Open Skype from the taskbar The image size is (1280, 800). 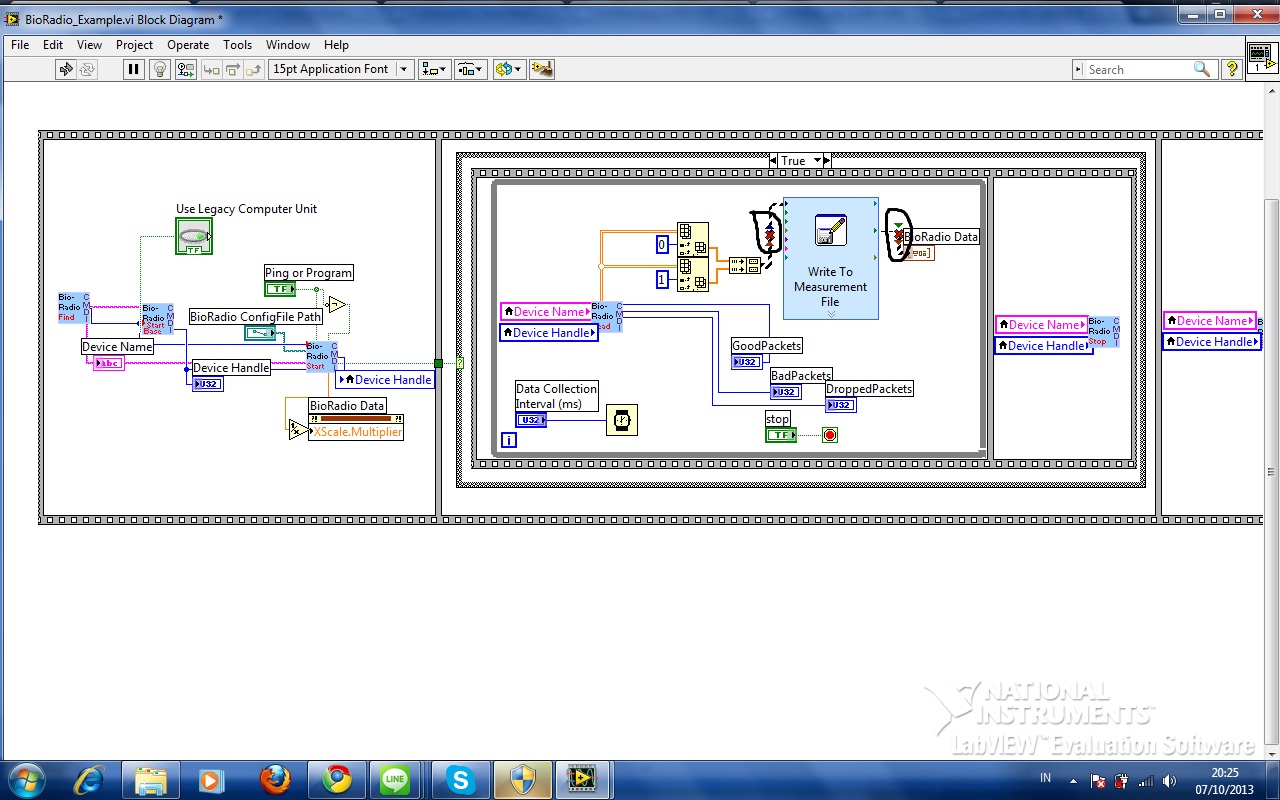[x=460, y=779]
